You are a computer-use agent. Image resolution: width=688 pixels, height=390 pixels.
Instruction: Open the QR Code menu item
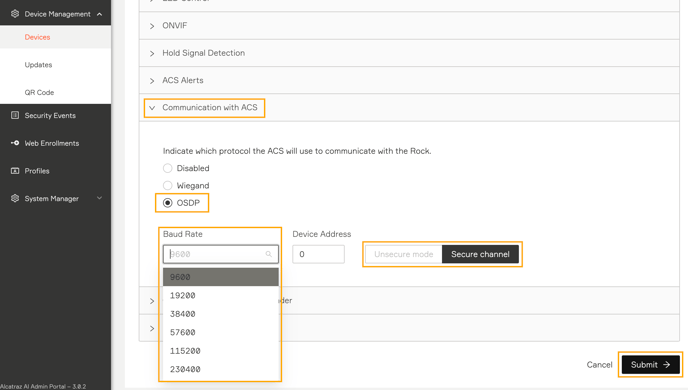point(39,93)
